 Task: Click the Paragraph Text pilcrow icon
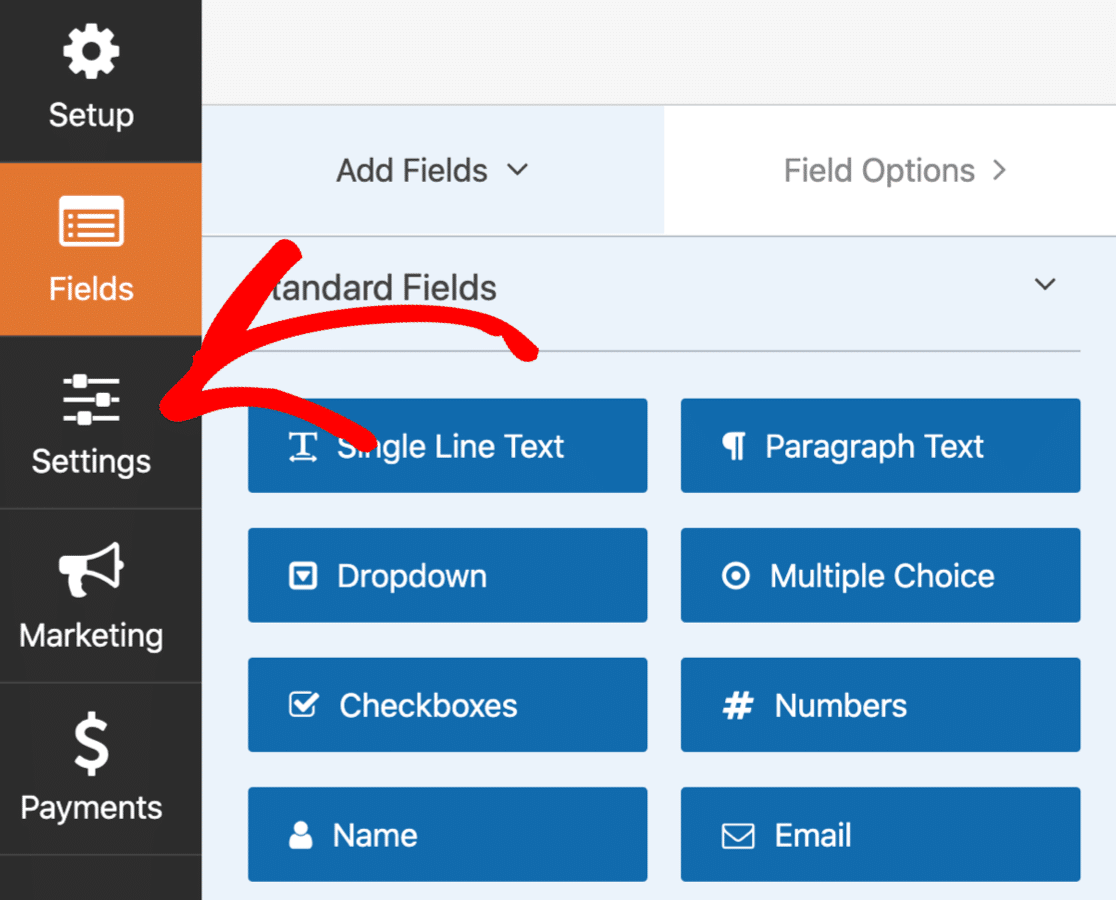coord(734,447)
